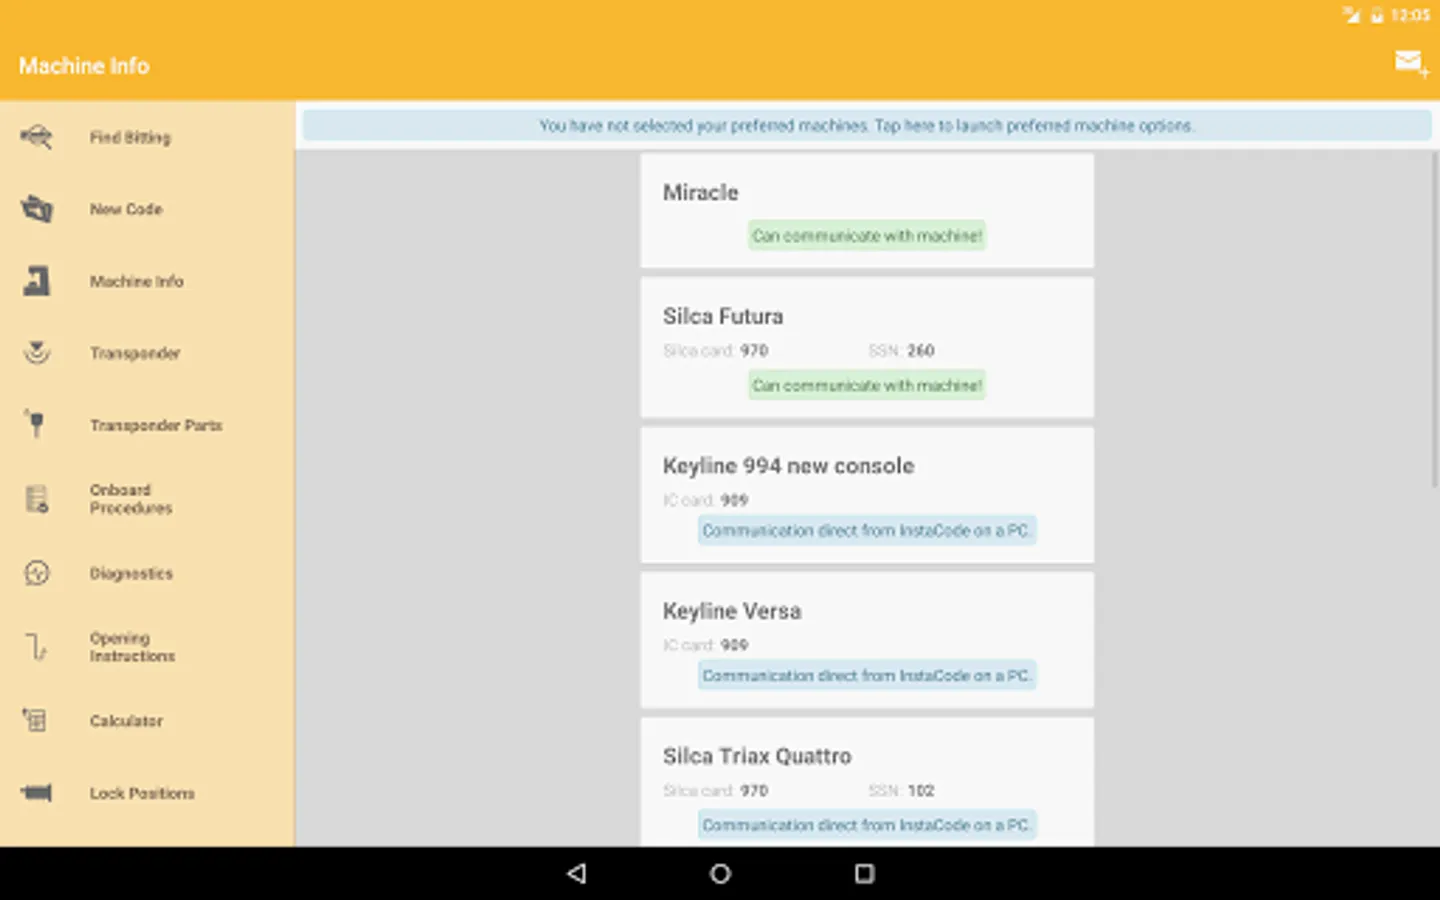Tap the Android home button

(x=720, y=873)
